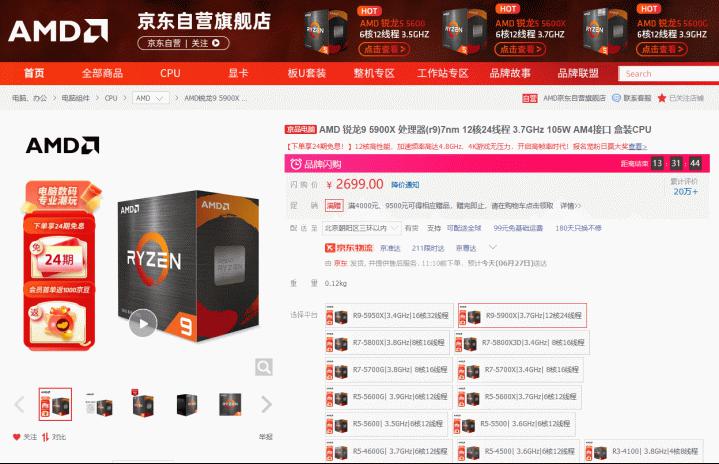Click the 可配送全球 service link
Screen dimensions: 719x464
click(x=464, y=228)
